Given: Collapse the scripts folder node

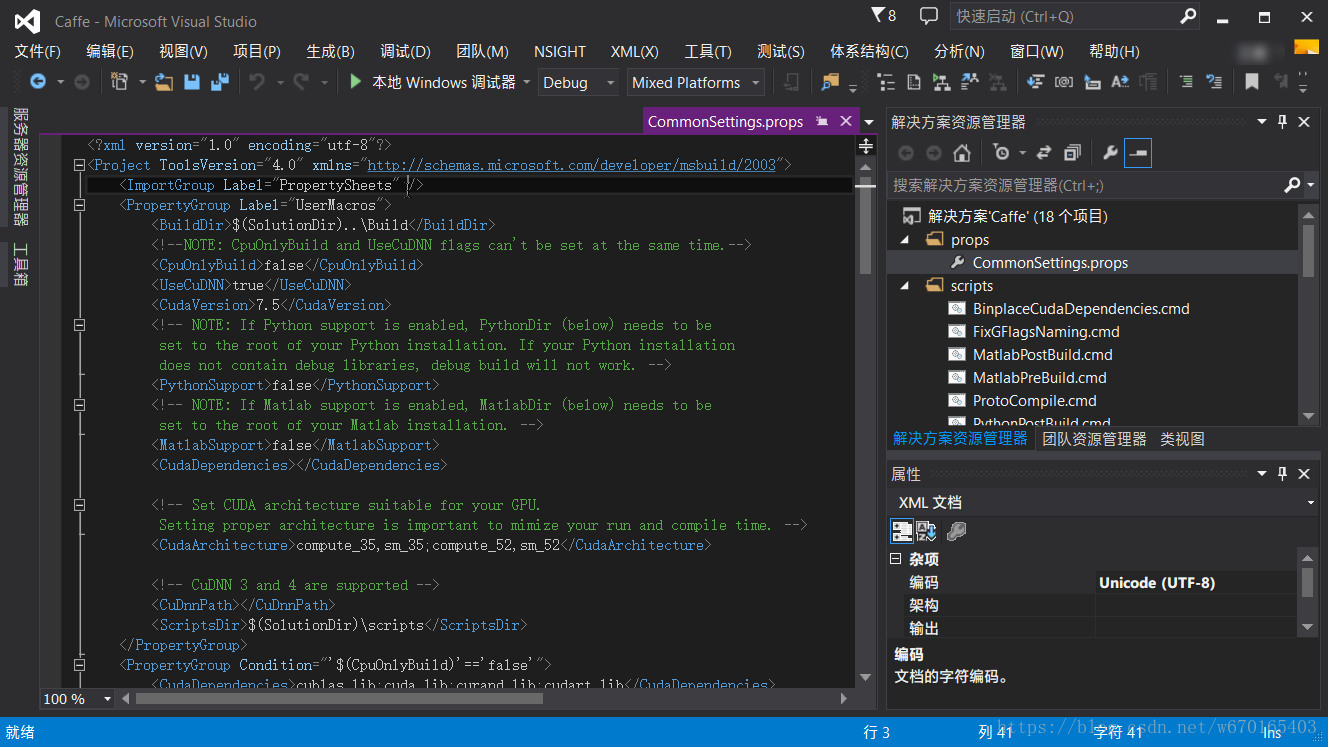Looking at the screenshot, I should tap(905, 286).
